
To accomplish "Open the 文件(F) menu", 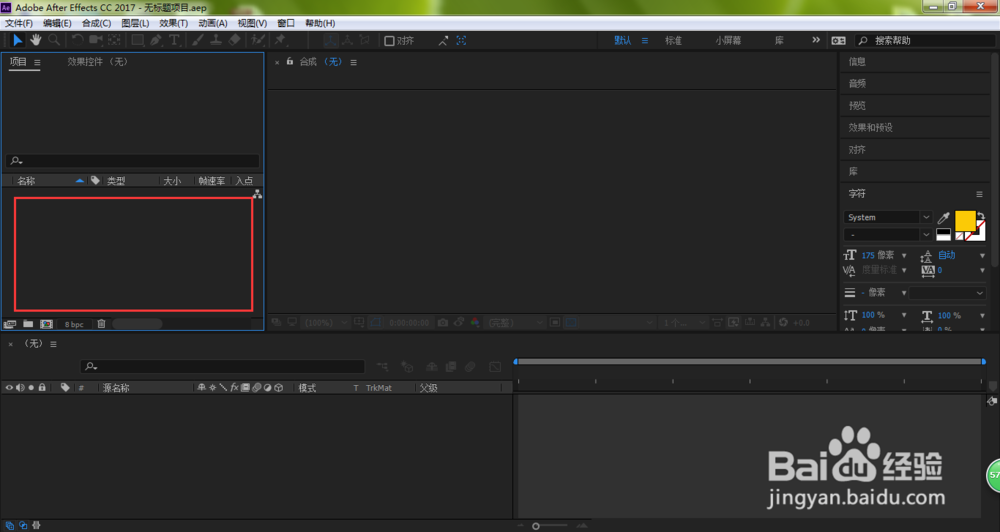I will pos(19,23).
